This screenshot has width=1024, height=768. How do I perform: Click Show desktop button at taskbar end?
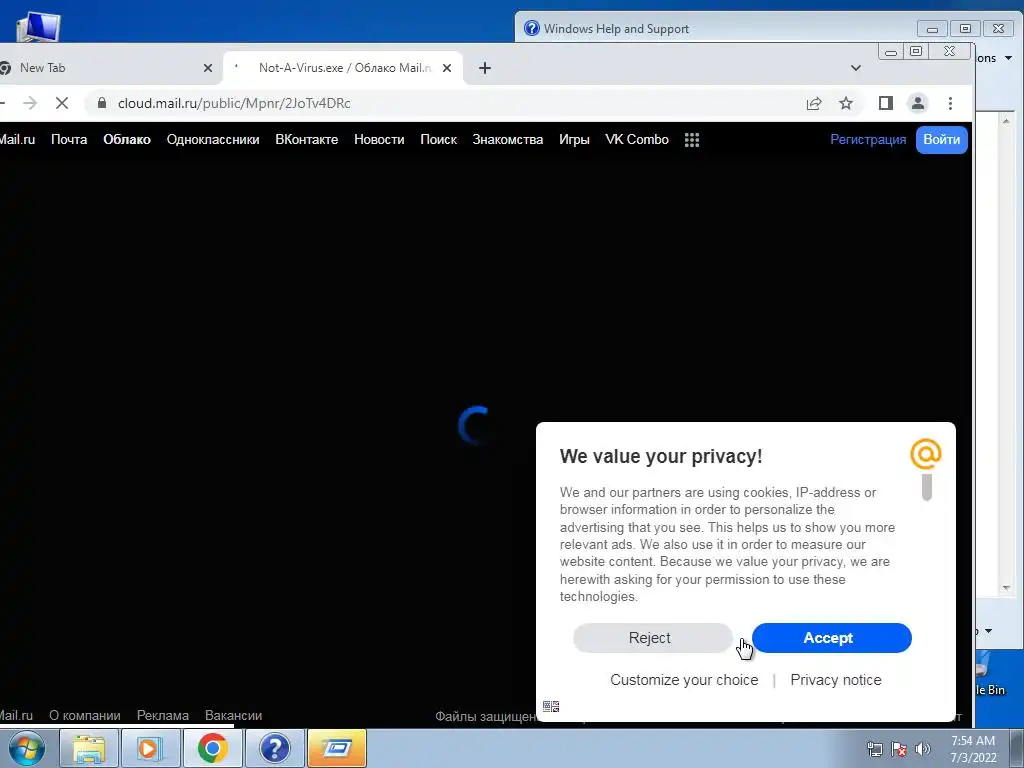pyautogui.click(x=1017, y=748)
